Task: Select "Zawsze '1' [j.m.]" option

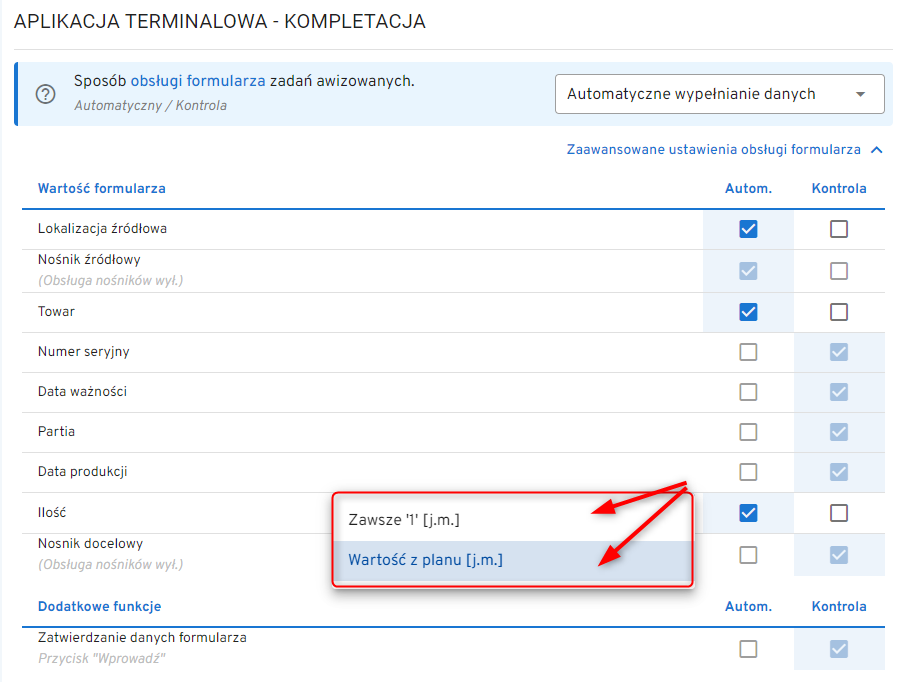Action: tap(404, 520)
